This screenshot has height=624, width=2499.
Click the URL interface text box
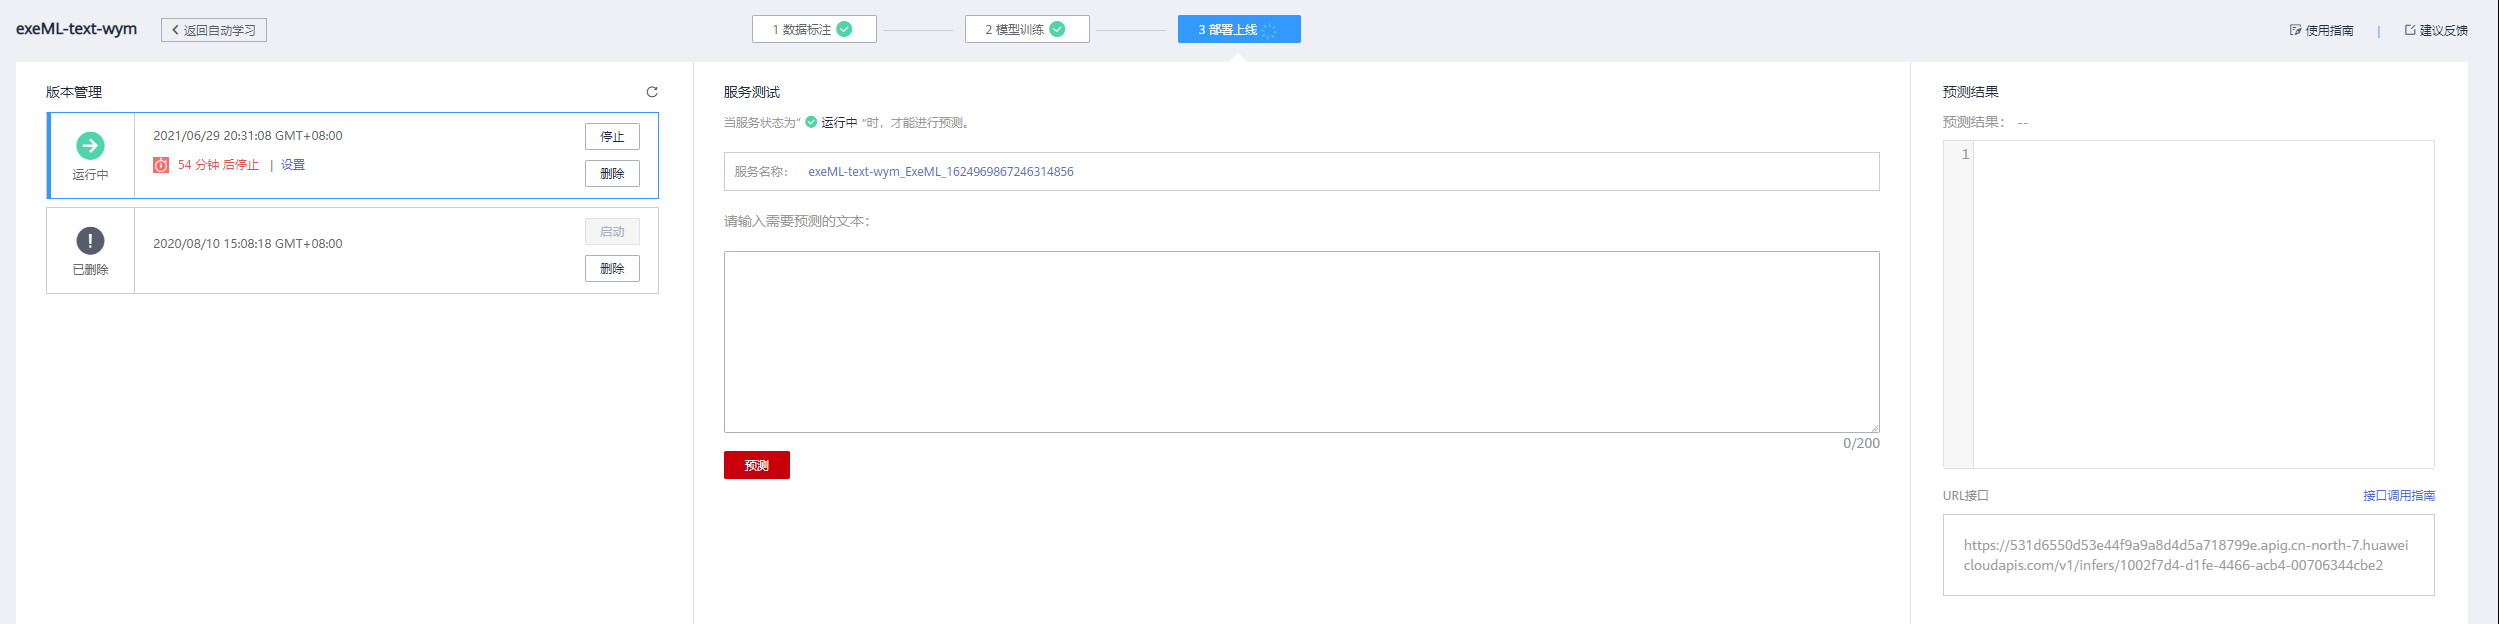2188,555
